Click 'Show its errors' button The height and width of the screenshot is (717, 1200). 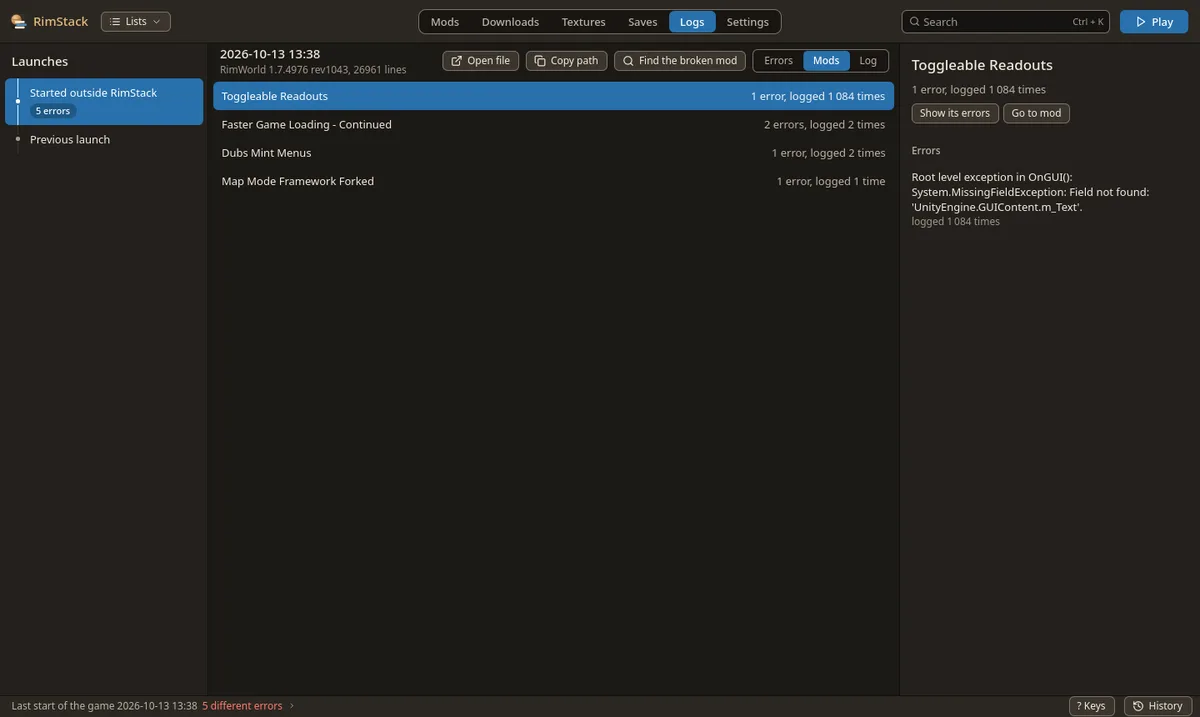click(x=955, y=113)
